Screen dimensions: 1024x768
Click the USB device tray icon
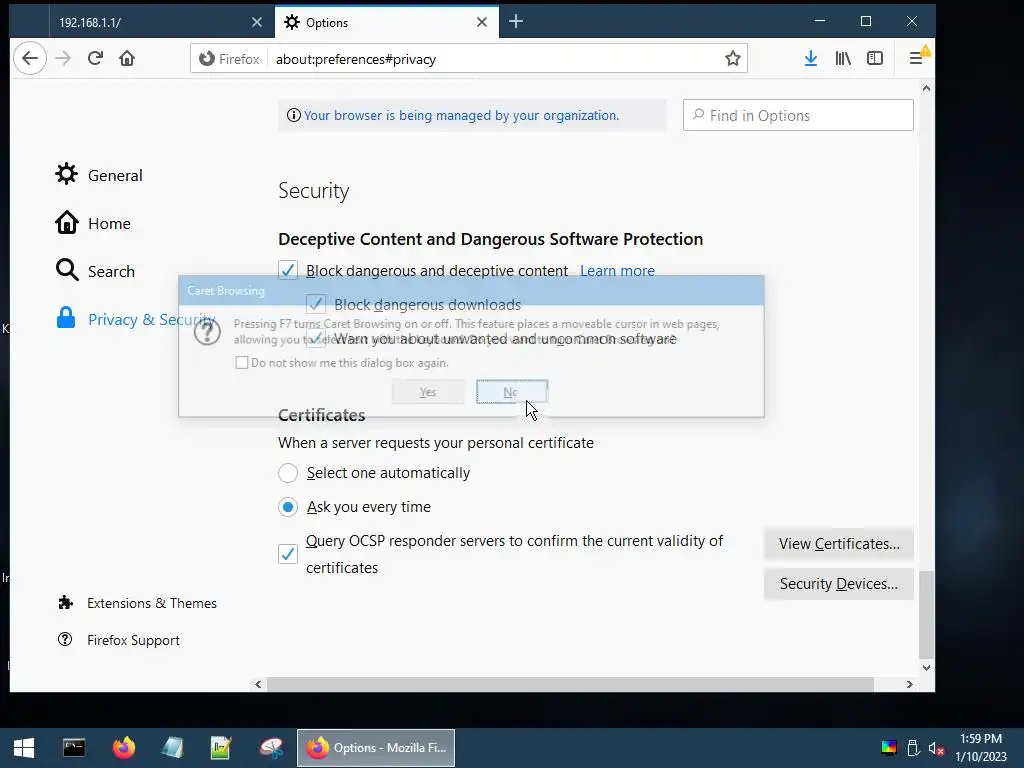(913, 748)
